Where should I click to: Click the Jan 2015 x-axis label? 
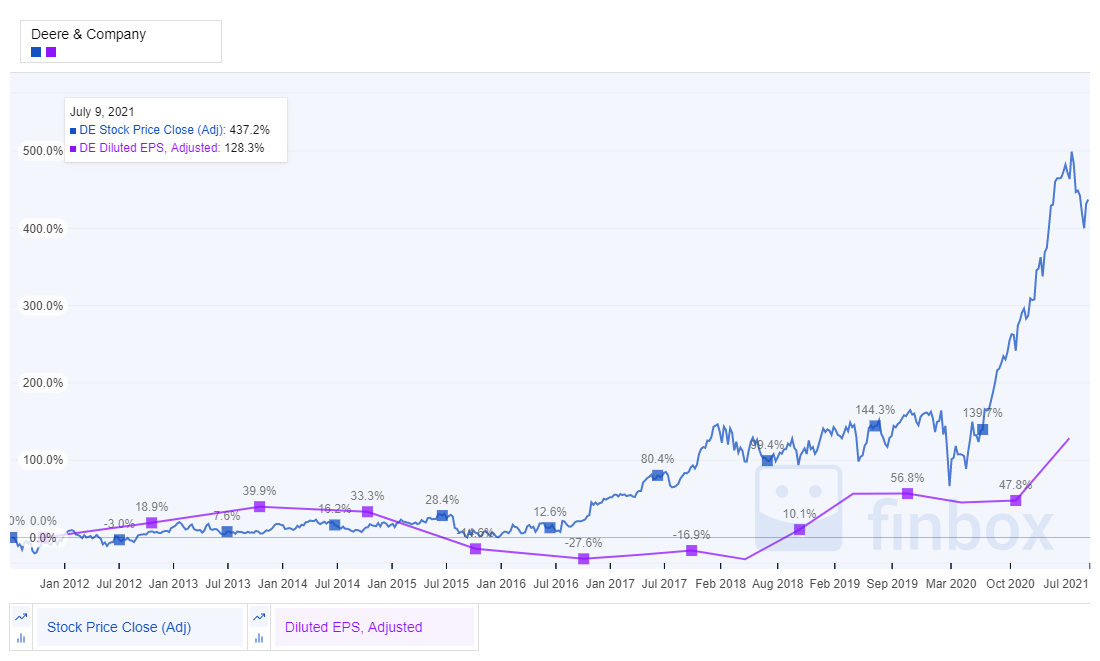[x=392, y=584]
